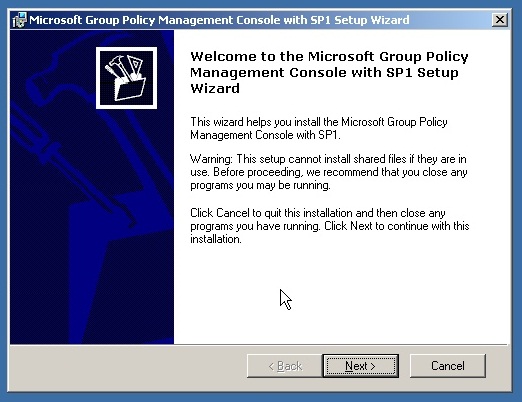Quit installation with the Cancel button
Image resolution: width=522 pixels, height=402 pixels.
pos(448,366)
